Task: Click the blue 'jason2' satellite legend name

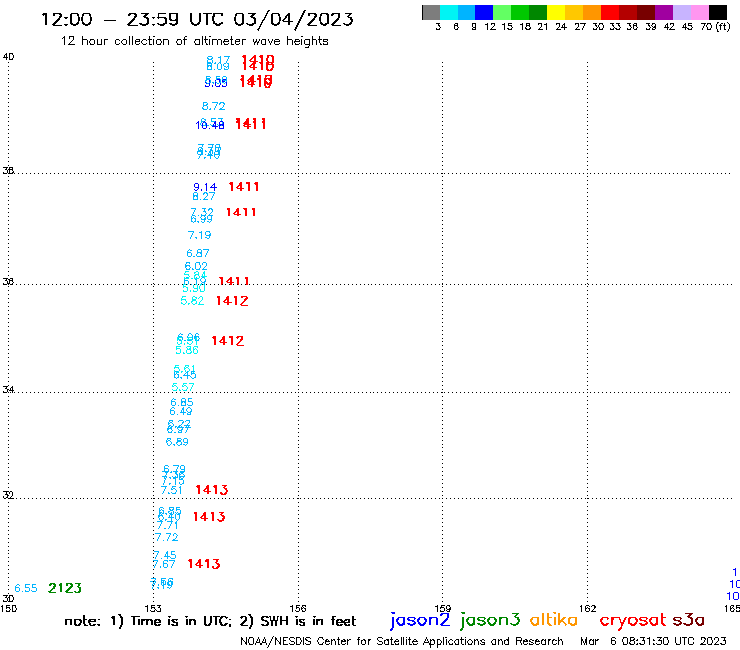Action: coord(420,620)
